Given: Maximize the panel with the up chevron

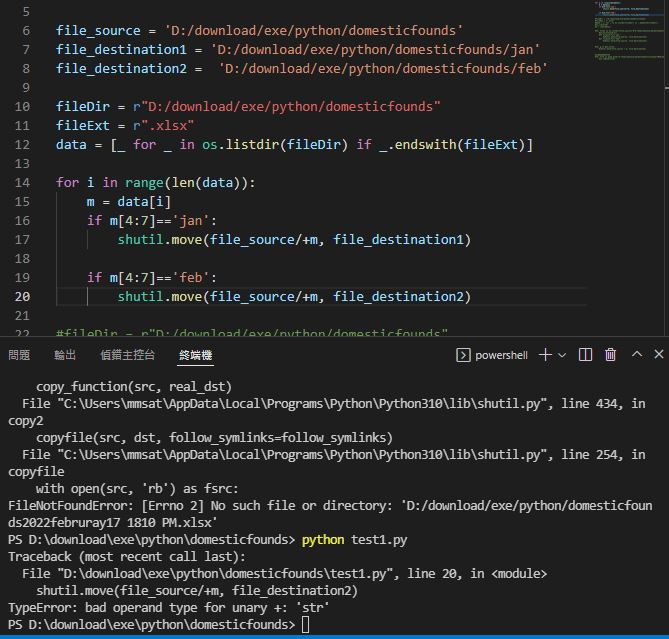Looking at the screenshot, I should click(x=637, y=354).
